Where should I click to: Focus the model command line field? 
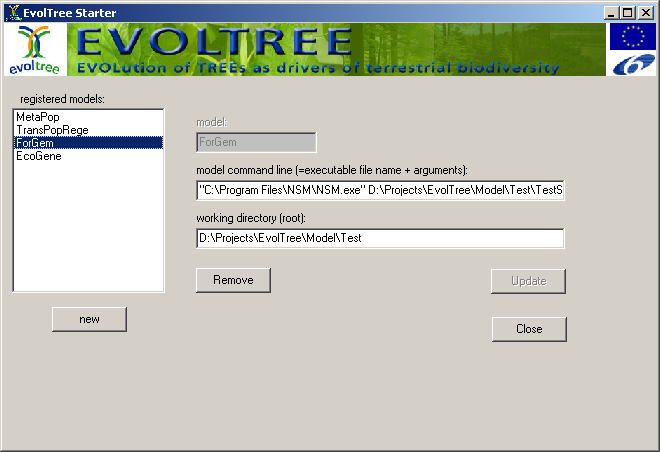pos(380,190)
